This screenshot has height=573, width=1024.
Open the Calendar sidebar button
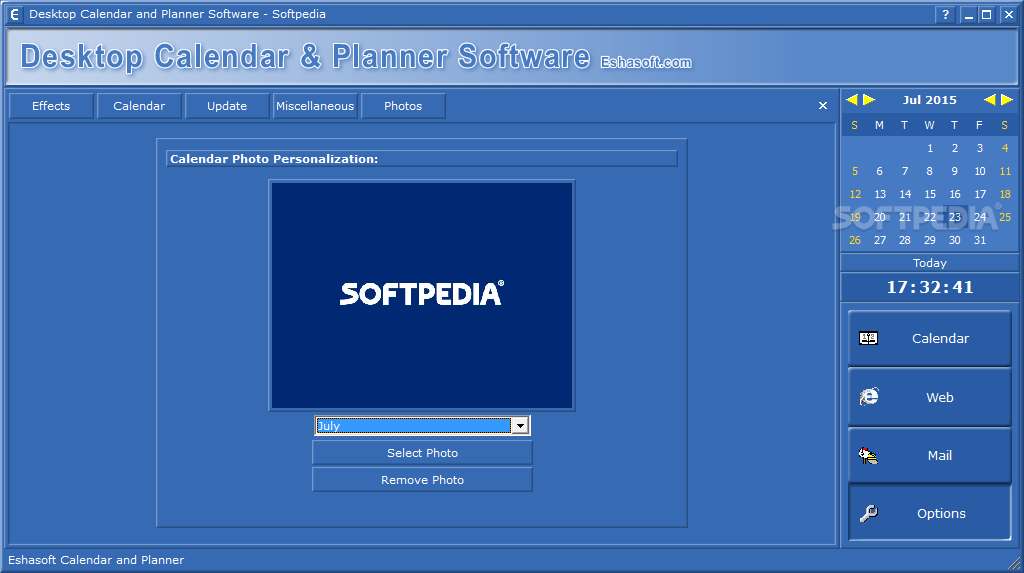929,338
